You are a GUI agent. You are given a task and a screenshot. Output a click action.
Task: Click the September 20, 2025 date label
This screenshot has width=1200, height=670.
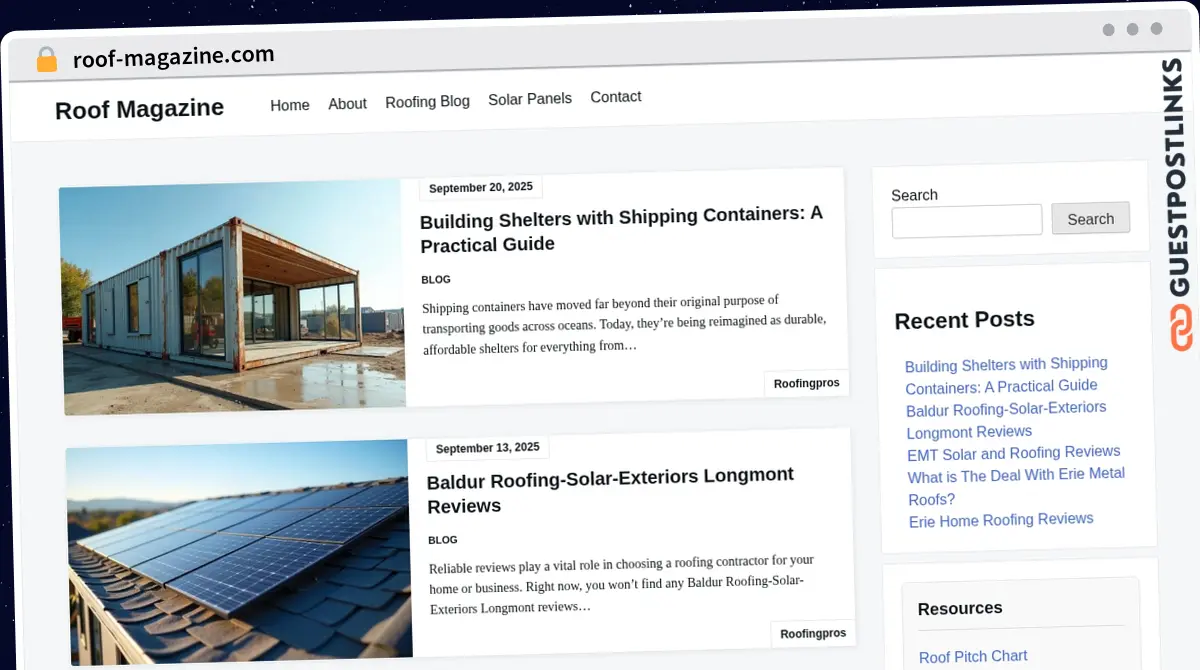(481, 187)
